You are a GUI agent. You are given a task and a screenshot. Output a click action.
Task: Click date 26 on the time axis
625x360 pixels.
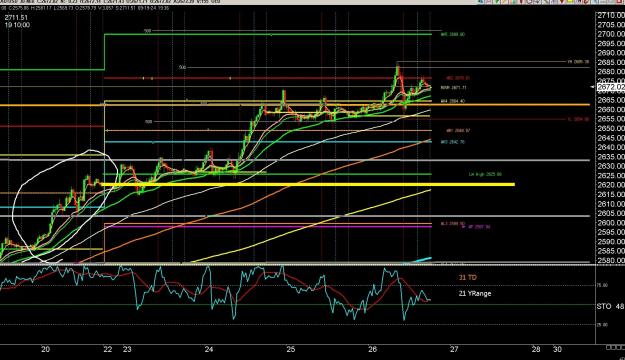coord(372,350)
